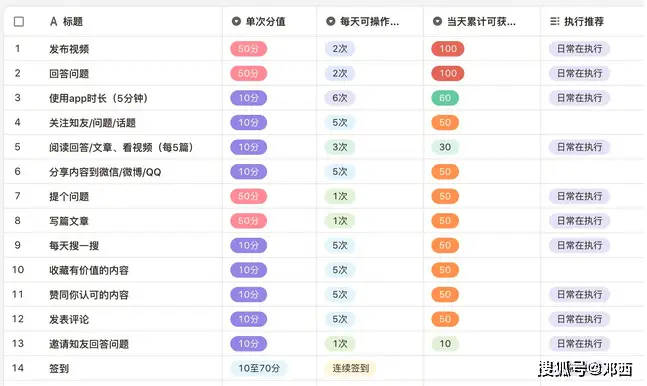Image resolution: width=647 pixels, height=386 pixels.
Task: Click the 10分 tag in 使用app时长 row
Action: pos(248,98)
